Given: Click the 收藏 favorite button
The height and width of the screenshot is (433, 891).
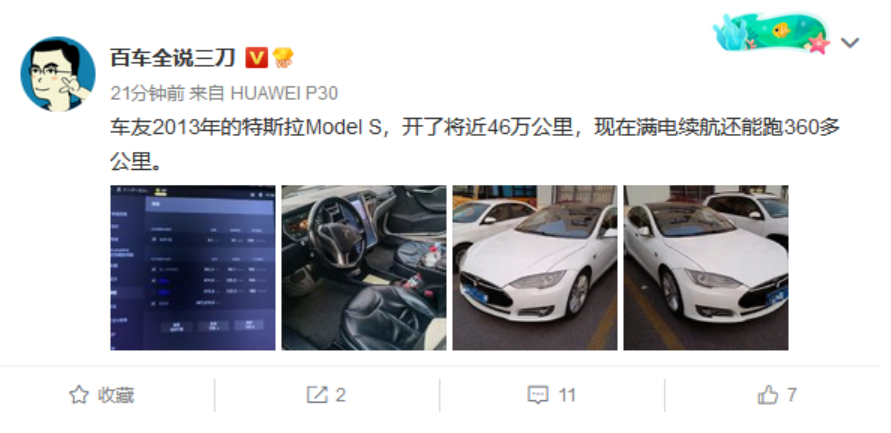Looking at the screenshot, I should 116,395.
